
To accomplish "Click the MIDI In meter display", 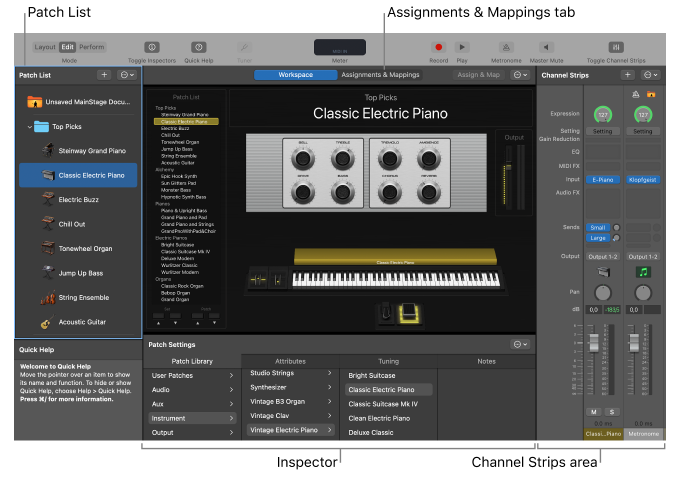I will click(340, 47).
